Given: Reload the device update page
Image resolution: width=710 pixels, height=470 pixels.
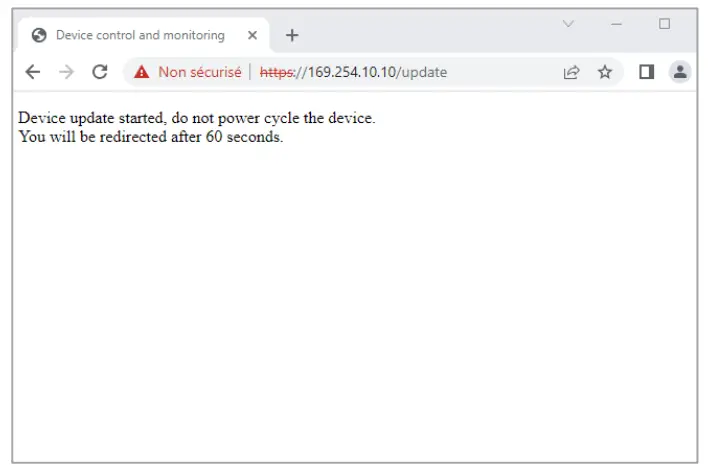Looking at the screenshot, I should pos(99,72).
